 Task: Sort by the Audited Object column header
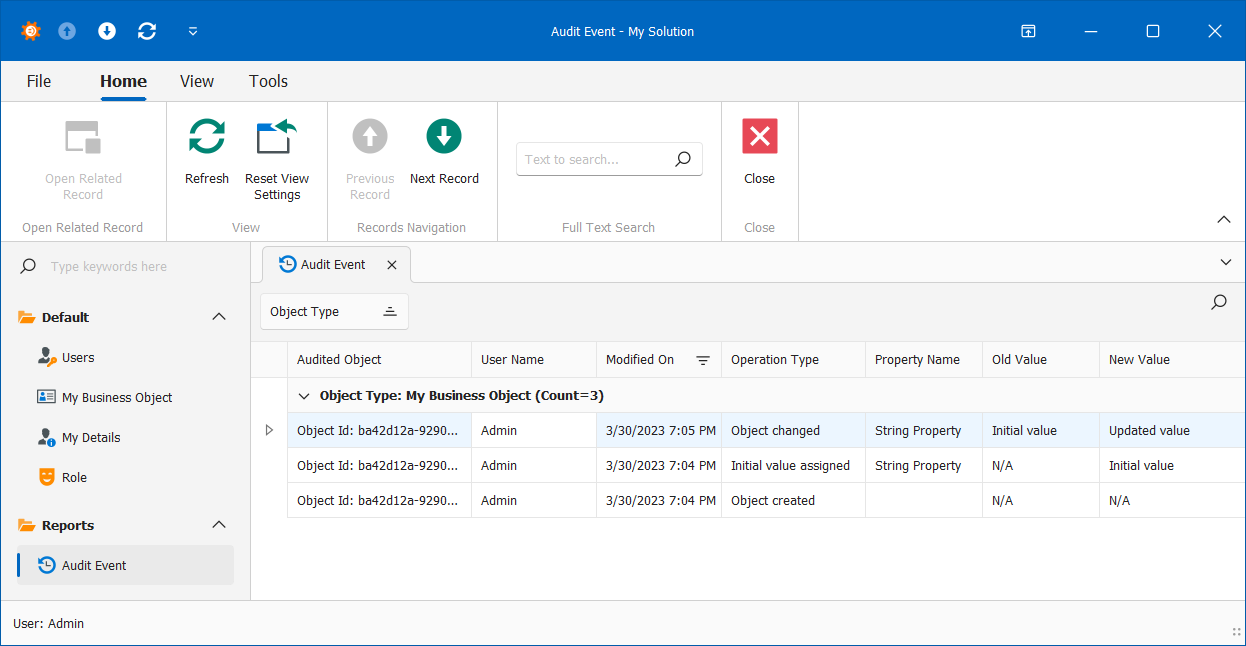379,360
